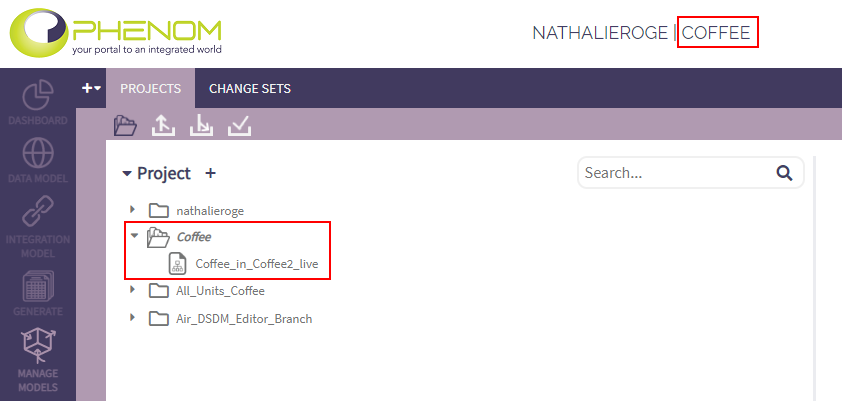Viewport: 842px width, 401px height.
Task: Select the Projects tab
Action: (x=150, y=89)
